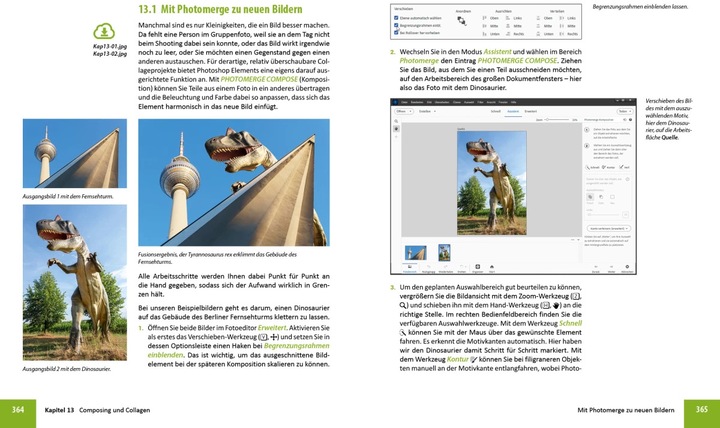Click the green 'PHOTOMERGE COMPOSE' text on left page

pos(259,79)
